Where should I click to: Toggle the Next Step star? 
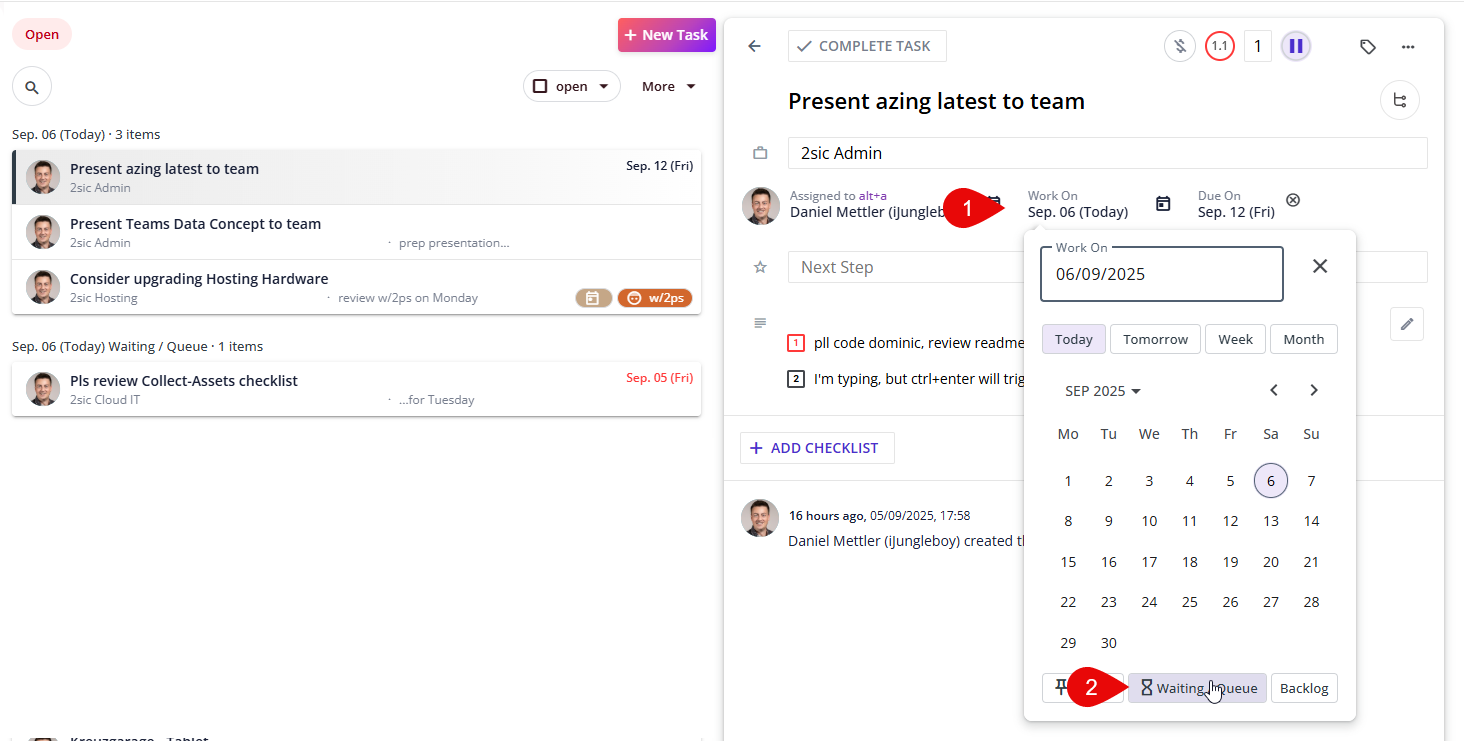tap(760, 267)
